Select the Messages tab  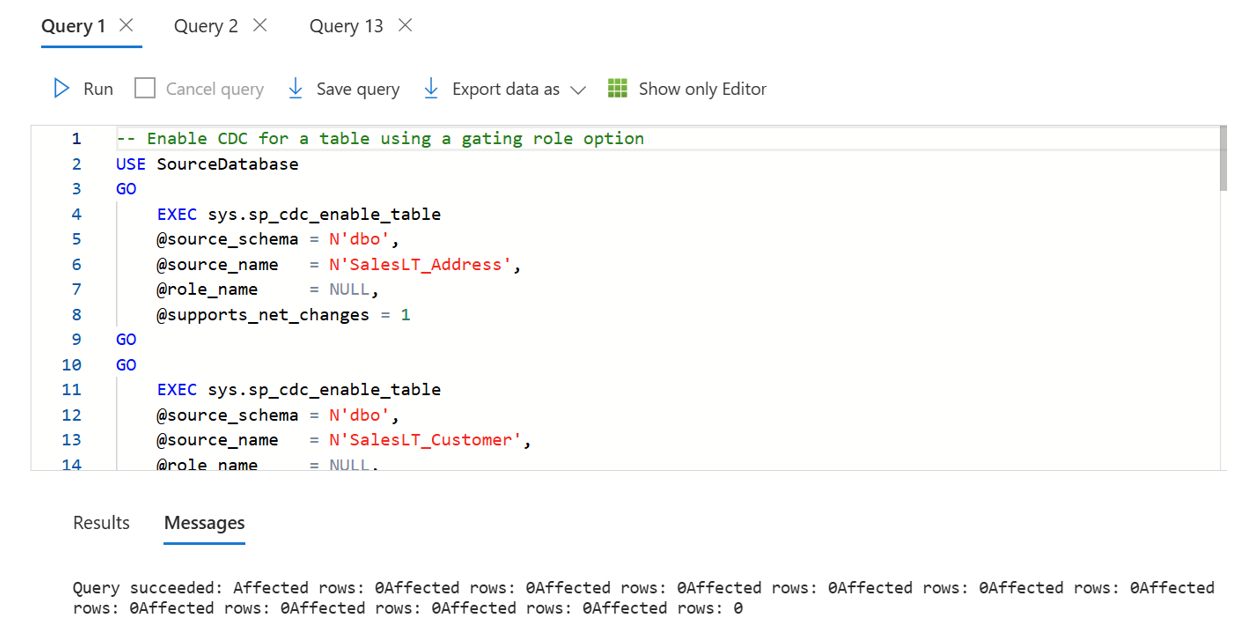pos(204,523)
